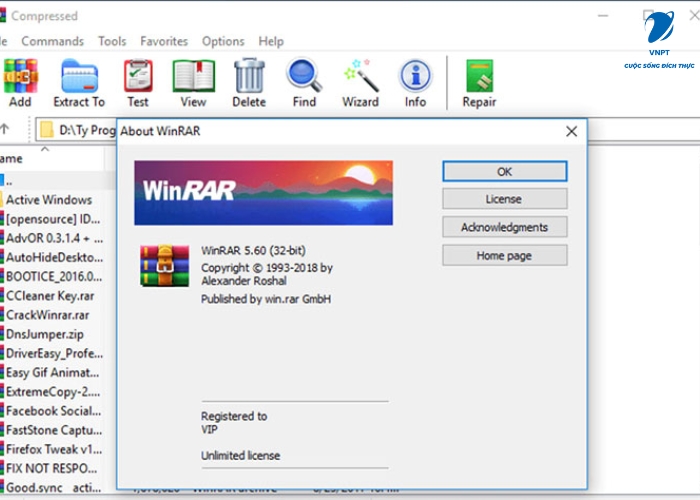Visit the Home page button

(505, 255)
